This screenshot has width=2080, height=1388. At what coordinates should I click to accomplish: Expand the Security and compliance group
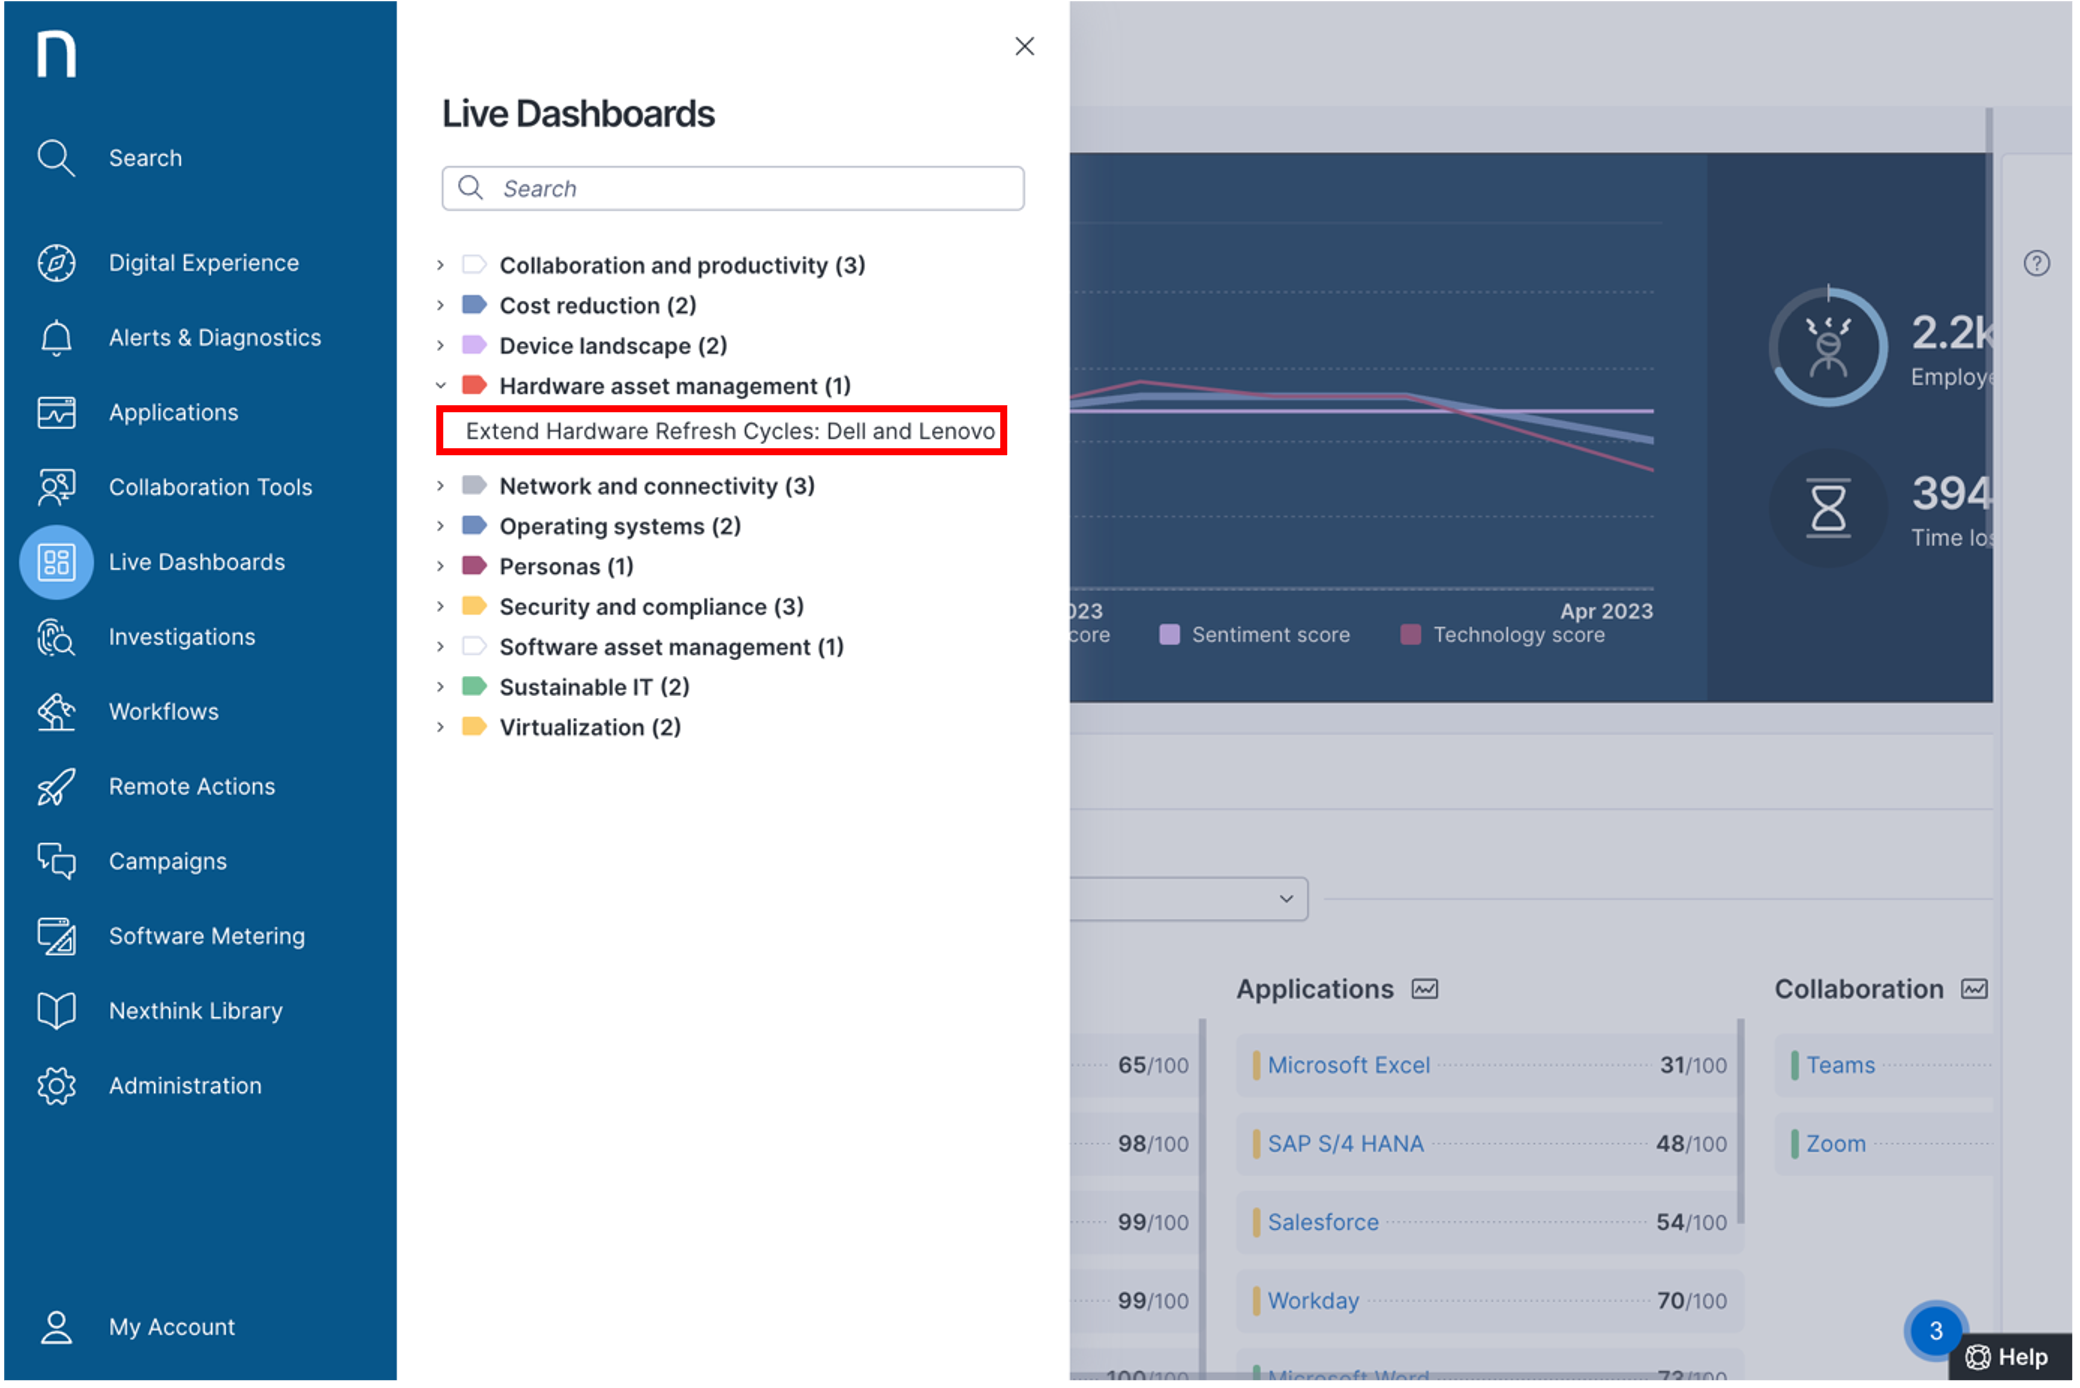click(x=440, y=607)
